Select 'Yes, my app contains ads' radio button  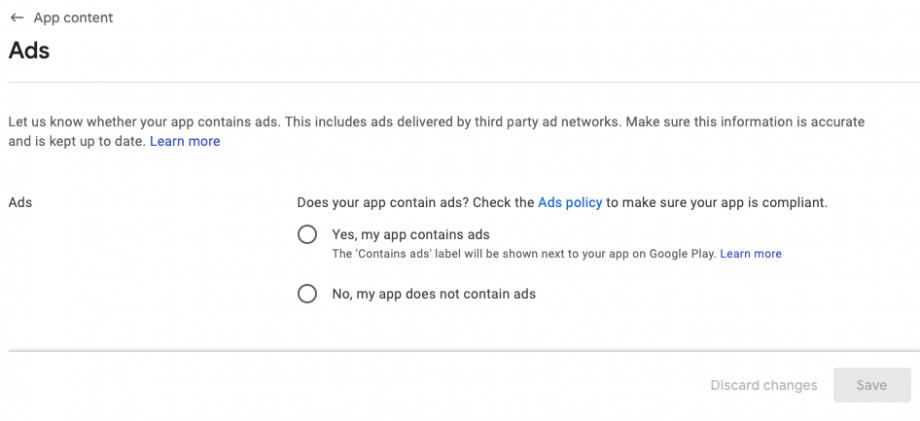[x=307, y=235]
